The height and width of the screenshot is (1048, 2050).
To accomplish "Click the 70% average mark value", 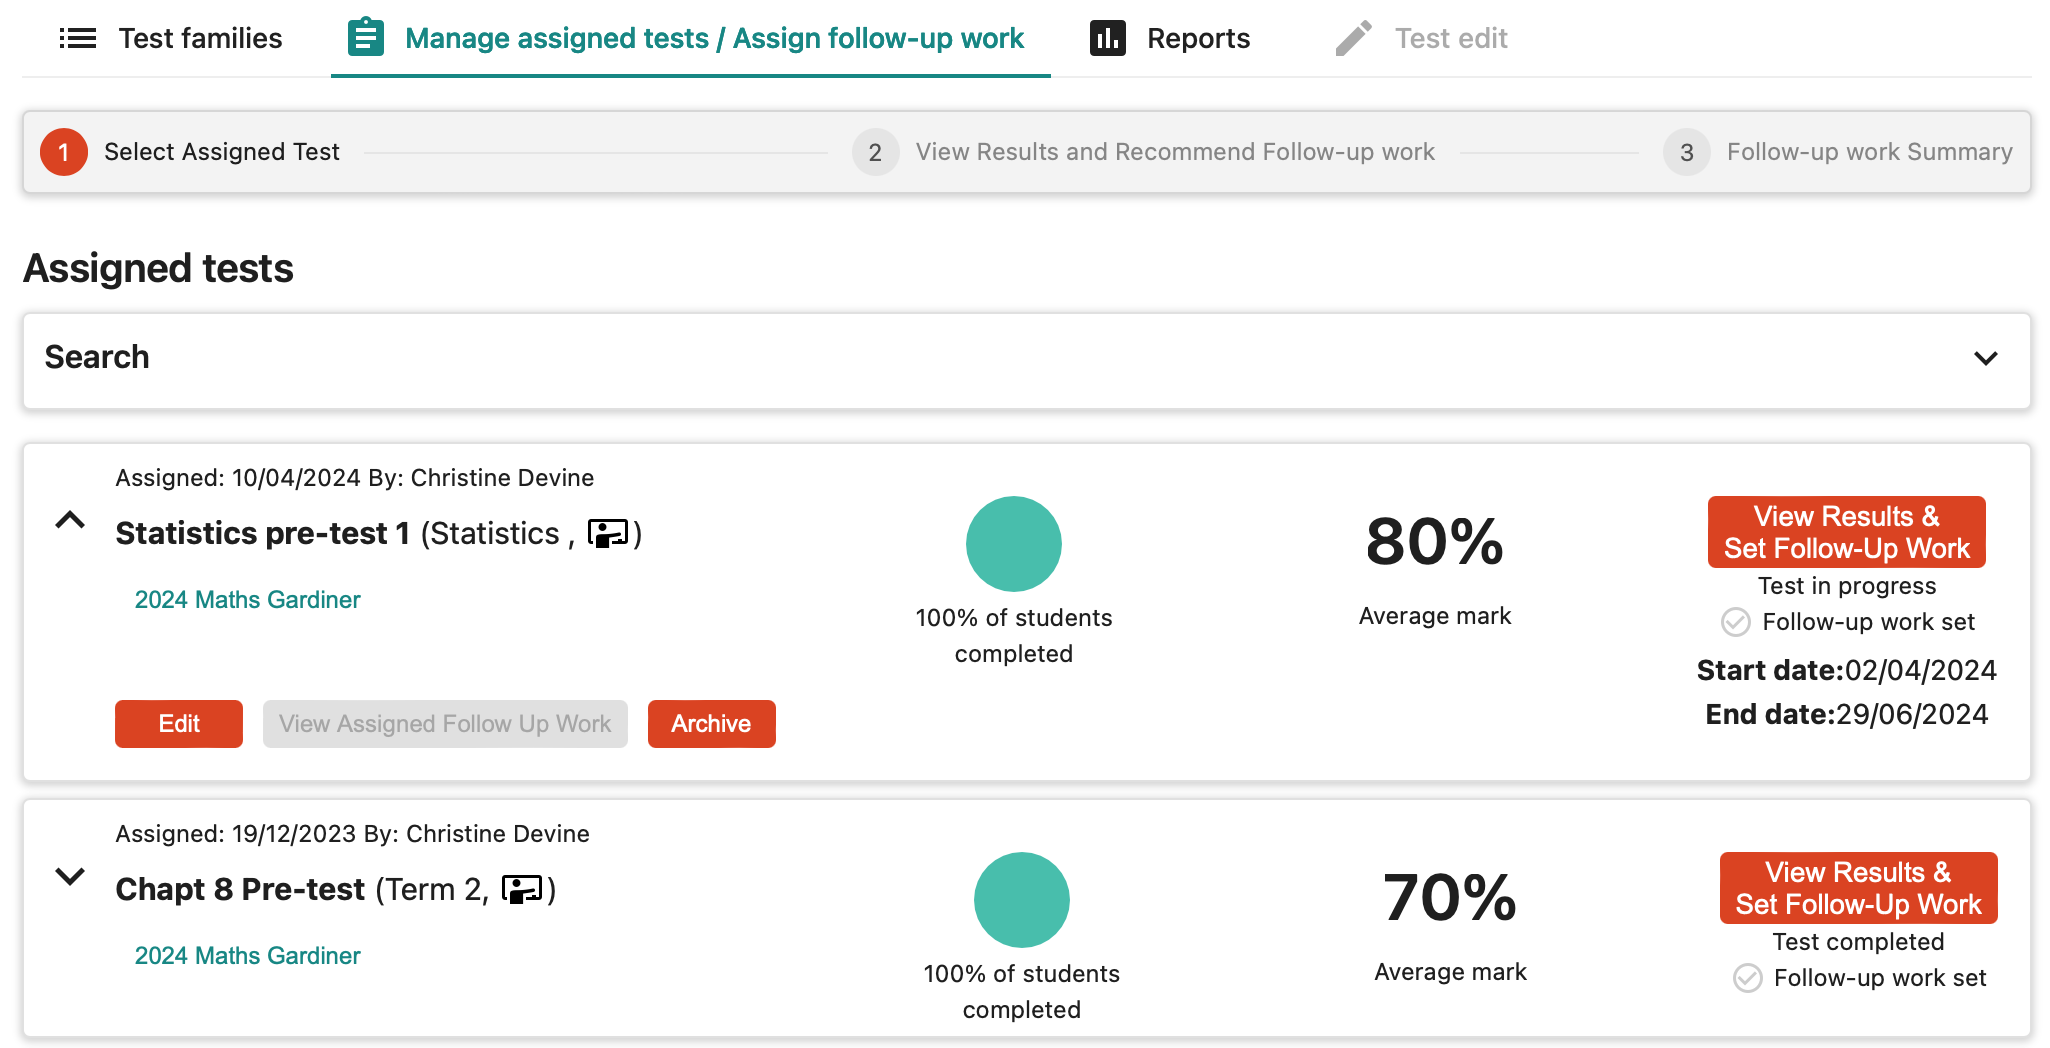I will click(1450, 898).
